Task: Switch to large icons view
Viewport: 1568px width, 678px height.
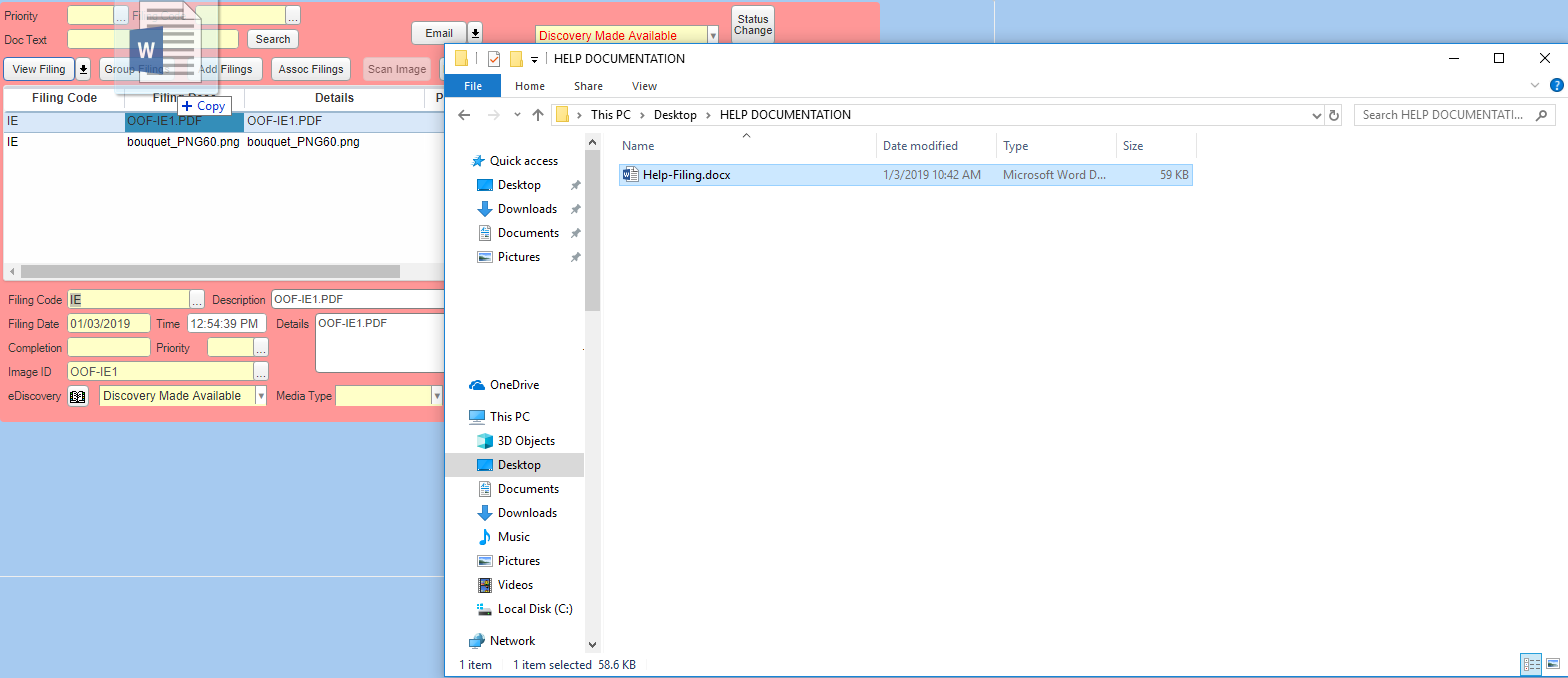Action: coord(1553,664)
